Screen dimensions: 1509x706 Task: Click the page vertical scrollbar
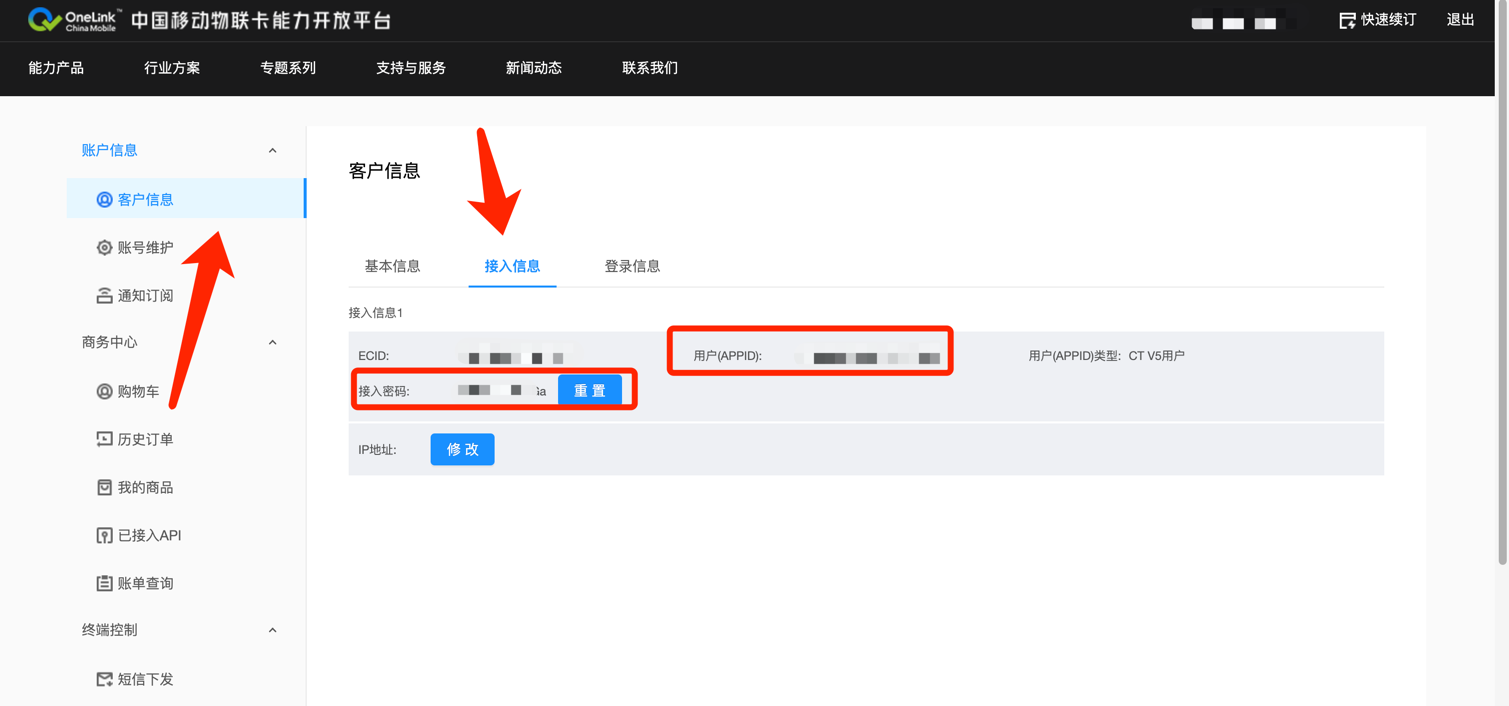click(1502, 300)
